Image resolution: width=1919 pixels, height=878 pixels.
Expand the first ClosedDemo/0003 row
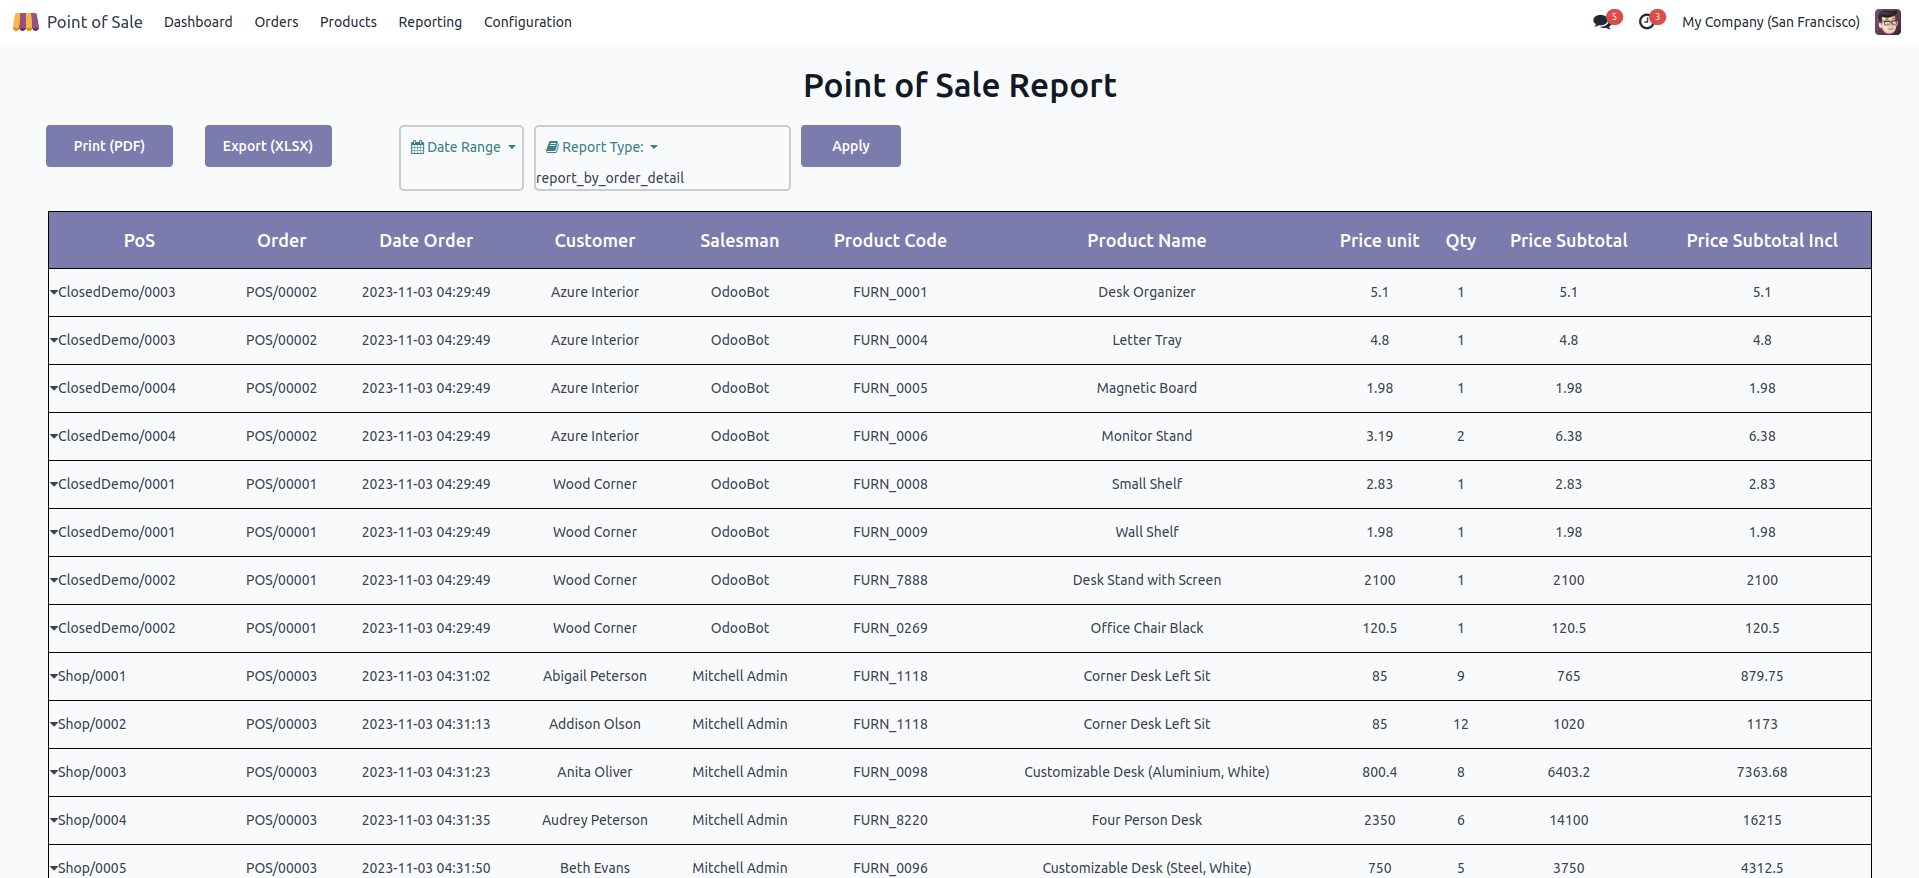point(54,292)
